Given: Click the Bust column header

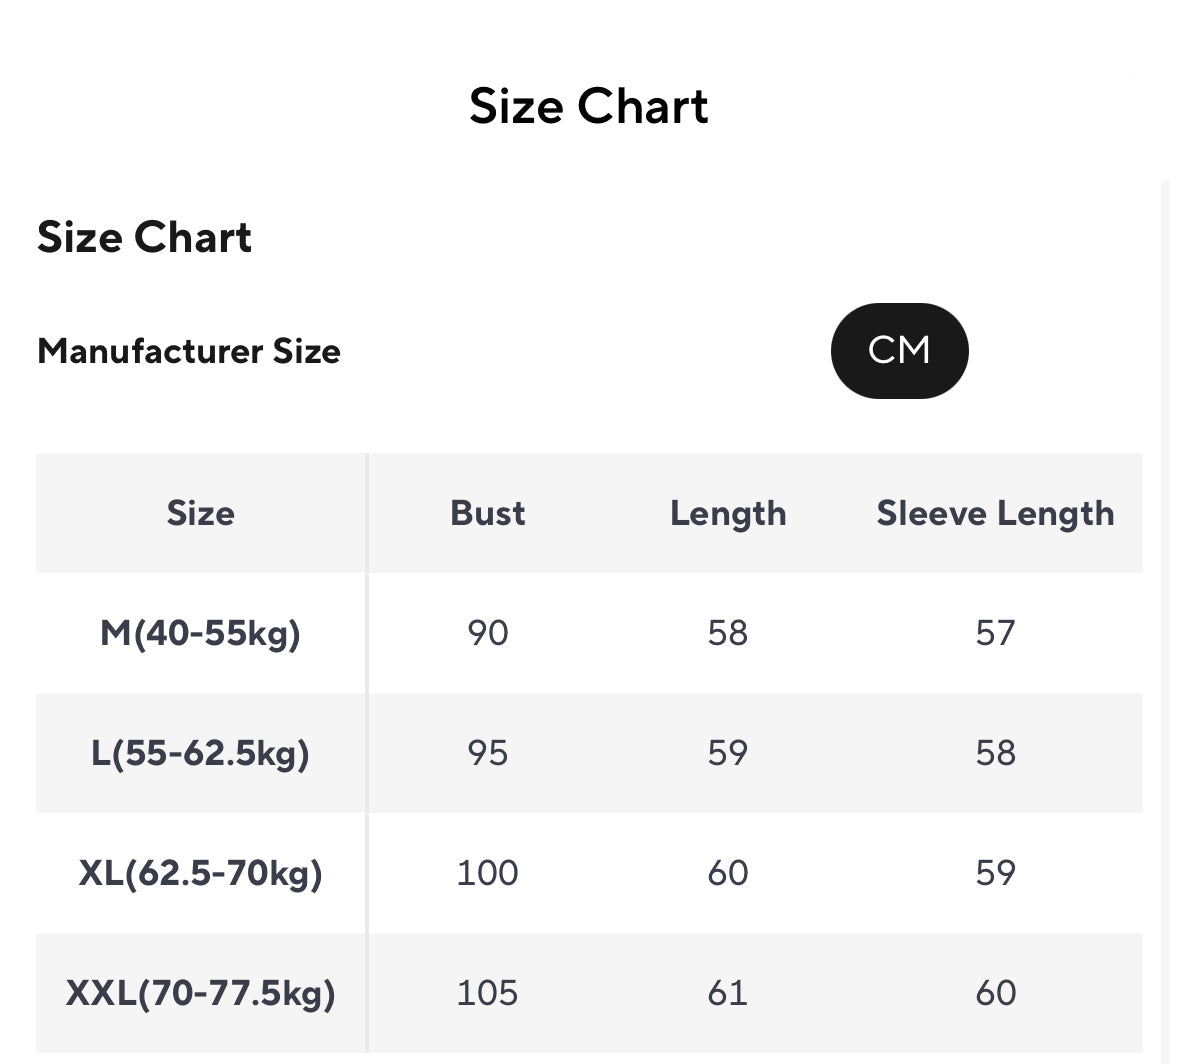Looking at the screenshot, I should click(487, 513).
